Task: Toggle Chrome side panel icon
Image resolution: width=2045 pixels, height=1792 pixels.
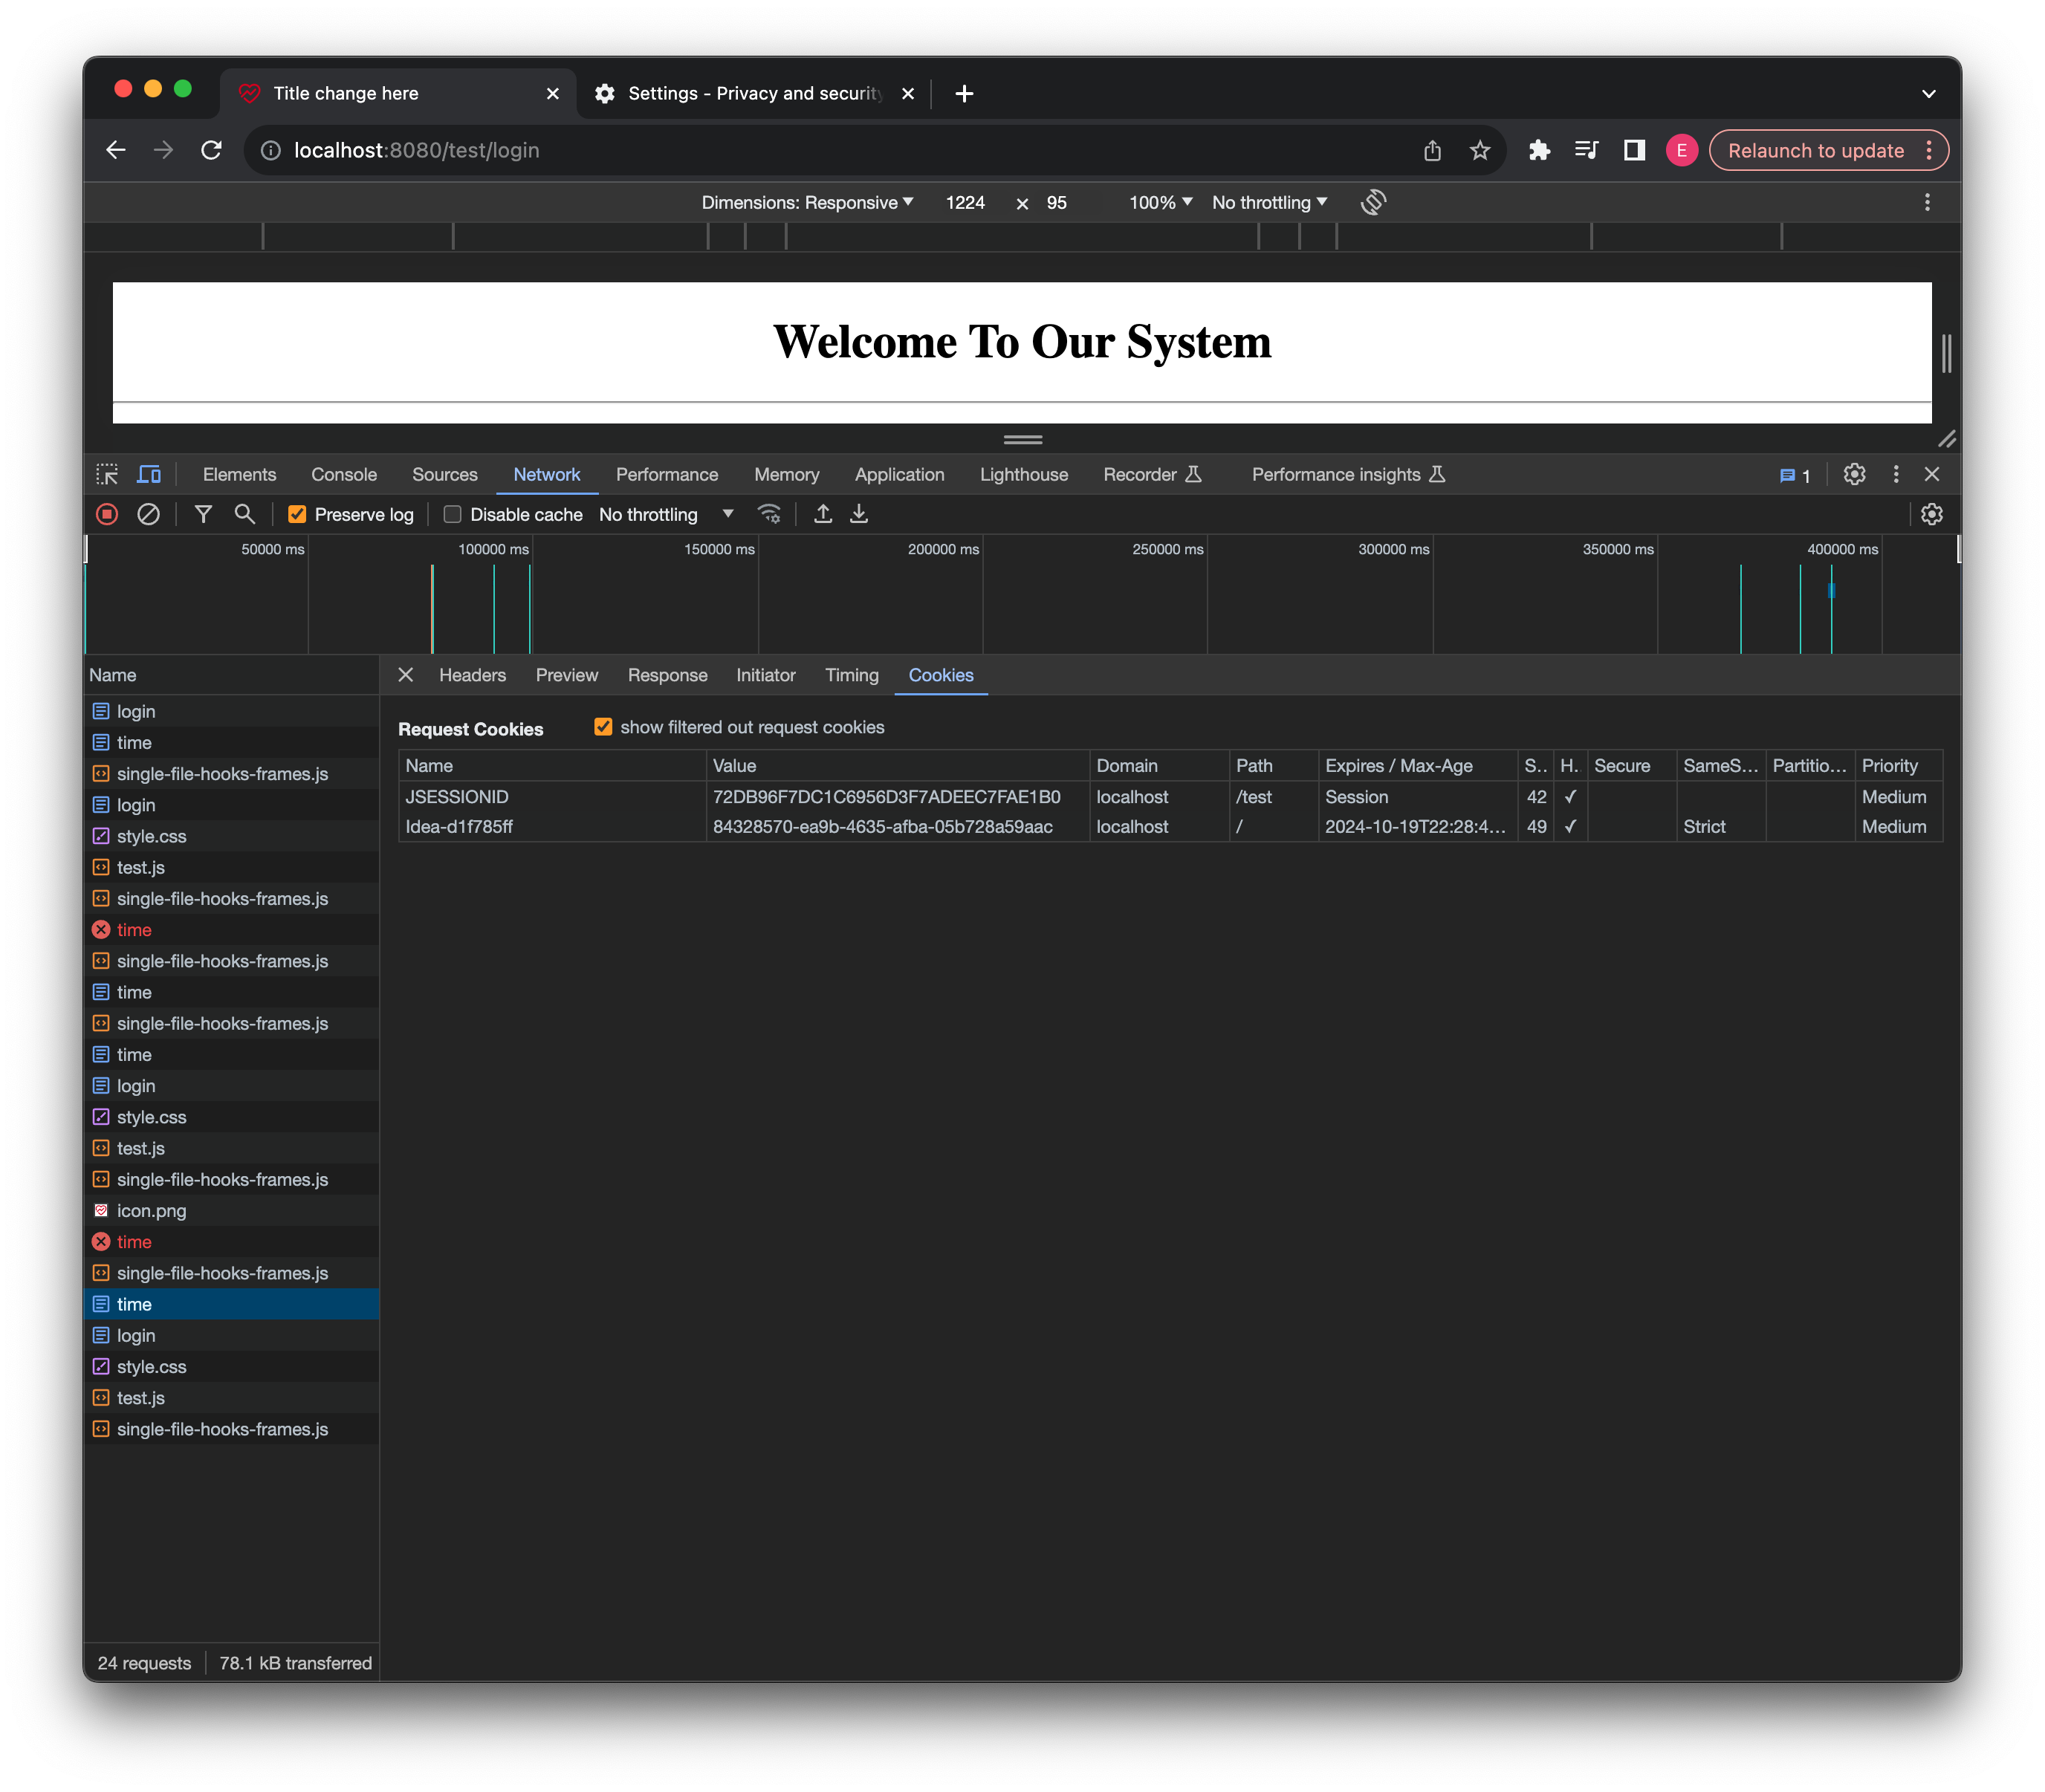Action: (x=1634, y=150)
